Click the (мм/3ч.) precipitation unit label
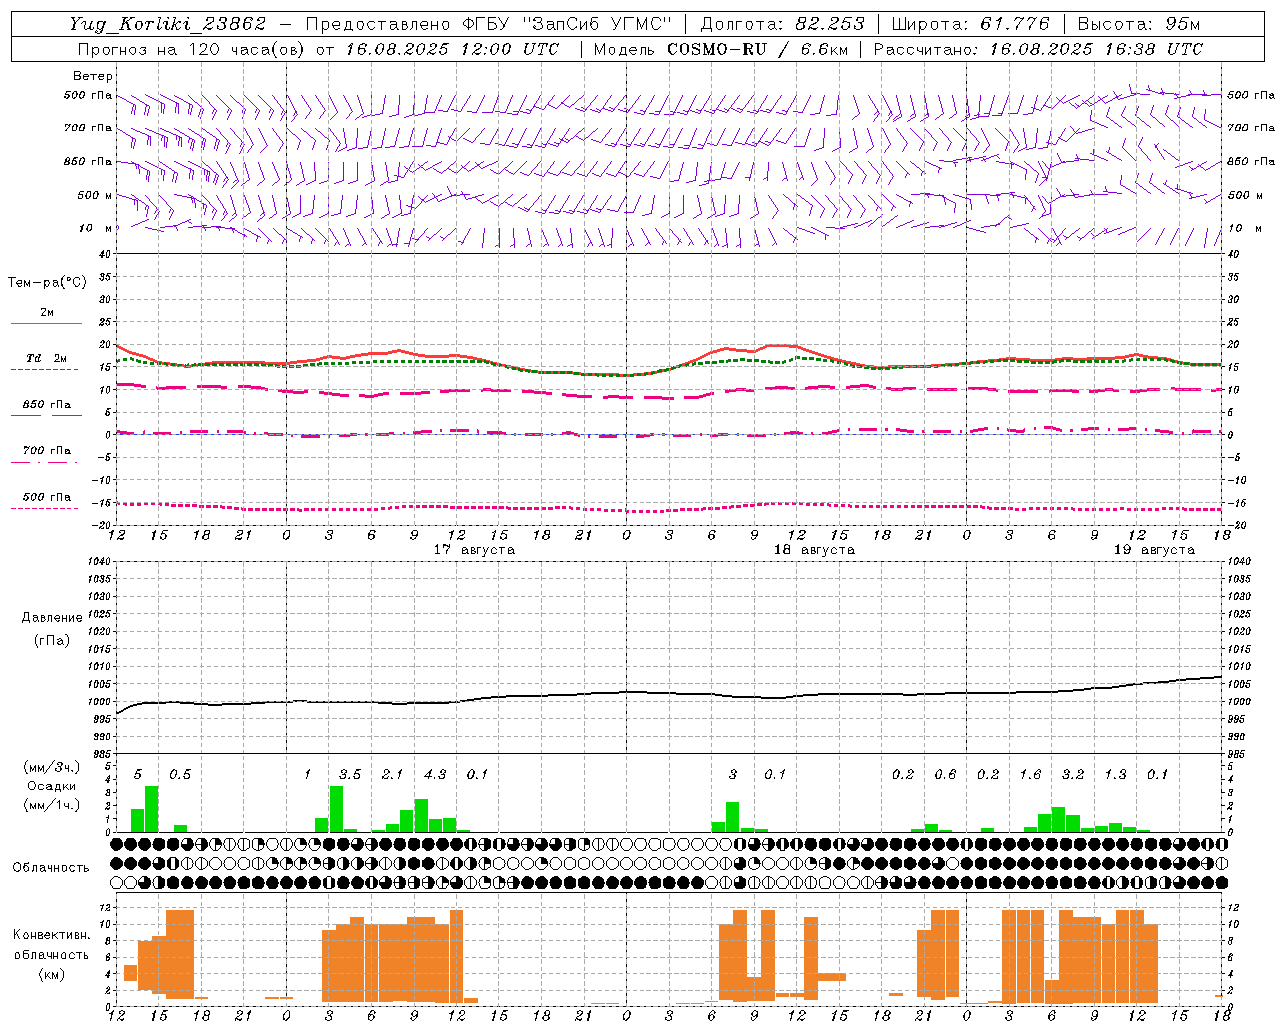 [x=52, y=767]
